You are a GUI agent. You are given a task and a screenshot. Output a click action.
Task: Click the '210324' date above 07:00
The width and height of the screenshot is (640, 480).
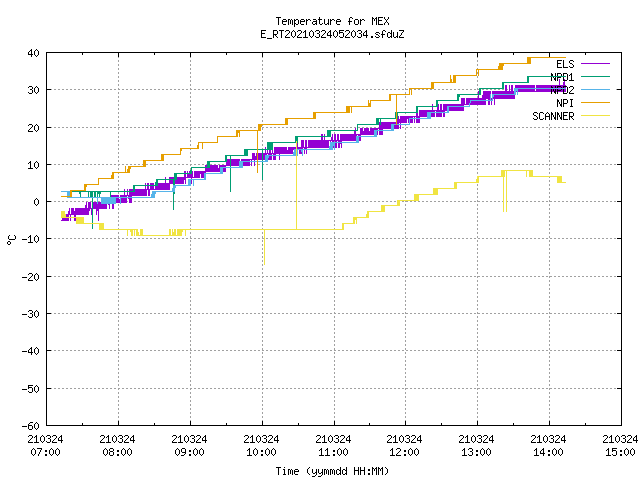(45, 440)
